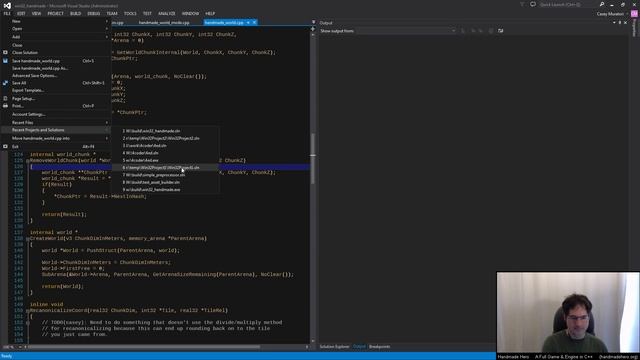
Task: Open the document list dropdown above editor
Action: pos(313,22)
